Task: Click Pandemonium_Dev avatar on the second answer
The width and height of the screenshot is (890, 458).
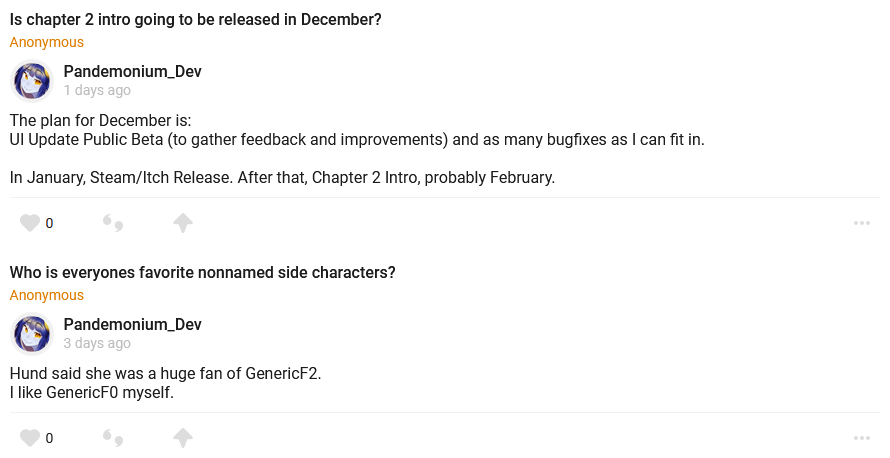Action: tap(32, 334)
